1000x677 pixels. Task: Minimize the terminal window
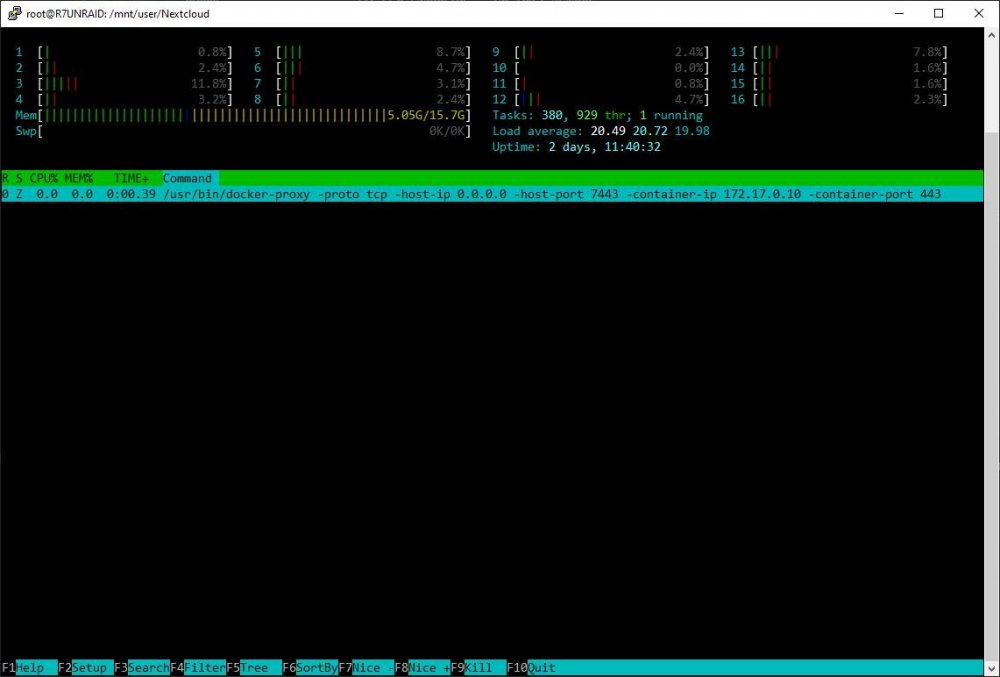(899, 13)
